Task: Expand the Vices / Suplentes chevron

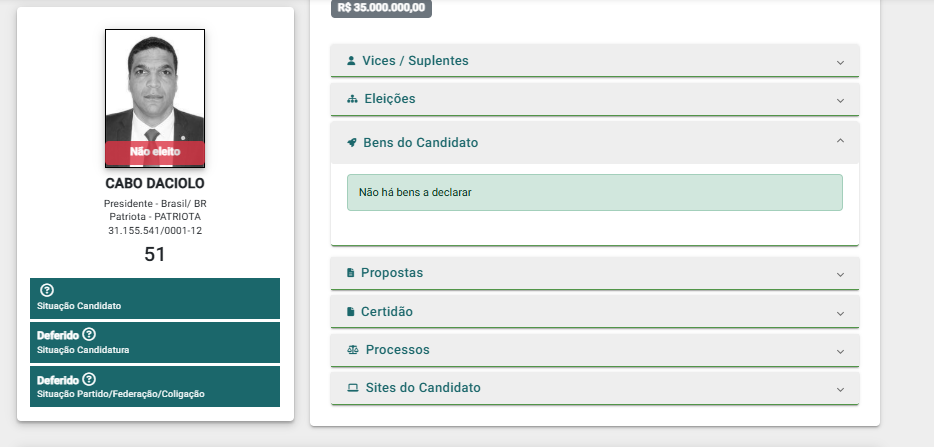Action: tap(840, 62)
